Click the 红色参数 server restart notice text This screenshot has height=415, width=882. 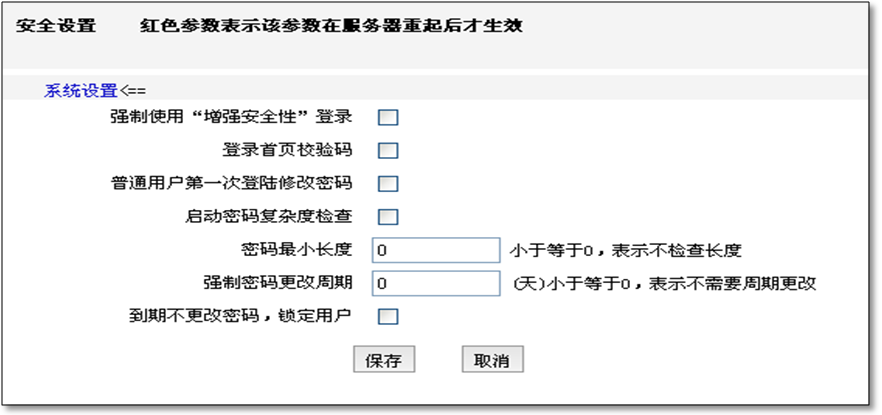click(x=332, y=26)
